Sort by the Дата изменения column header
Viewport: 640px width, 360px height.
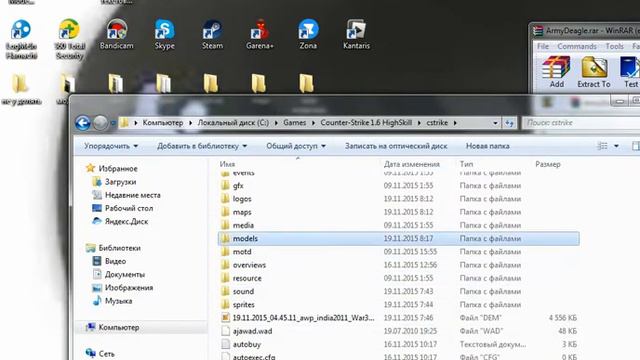point(411,164)
